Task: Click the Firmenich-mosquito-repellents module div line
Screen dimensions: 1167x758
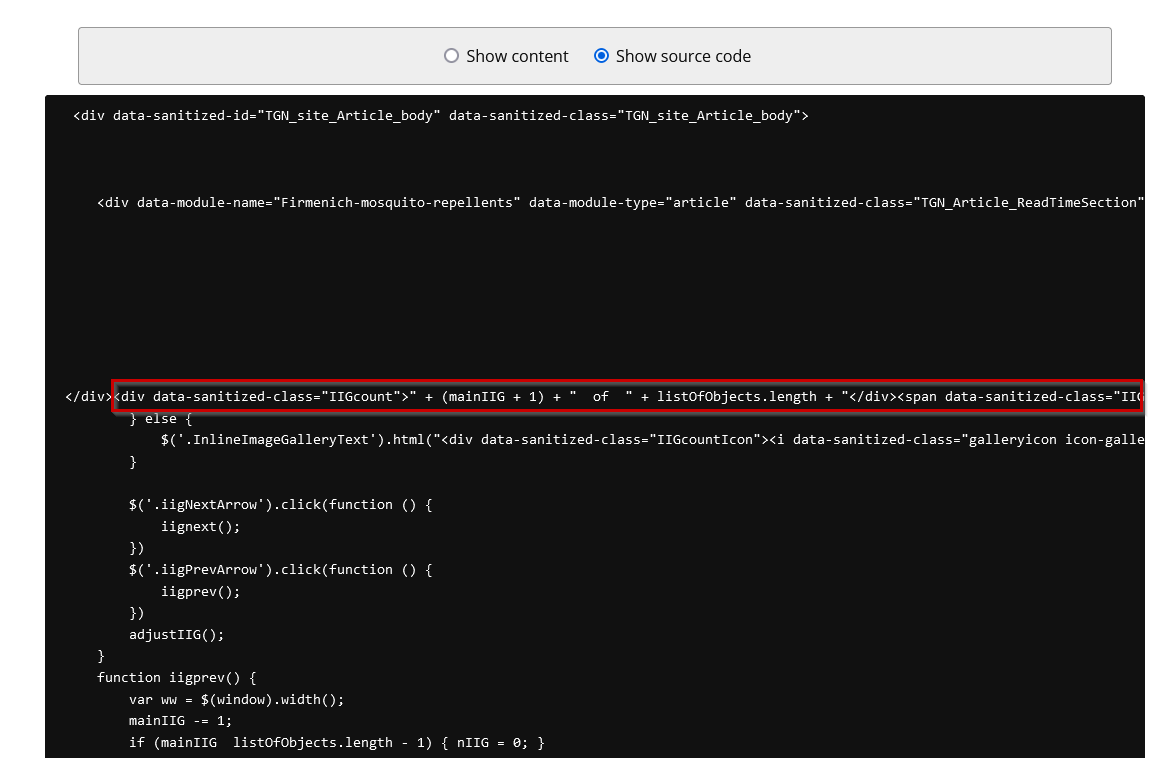Action: (621, 203)
